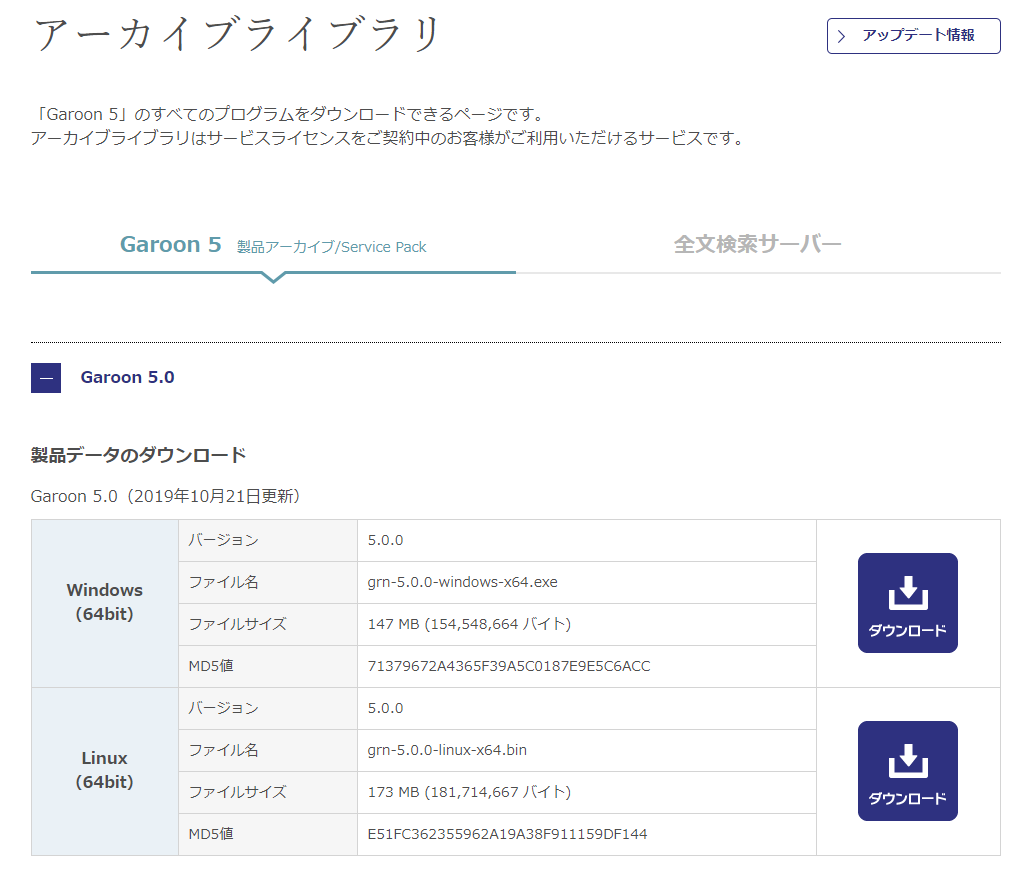
Task: Click the Windows ファイル名 label cell
Action: 268,582
